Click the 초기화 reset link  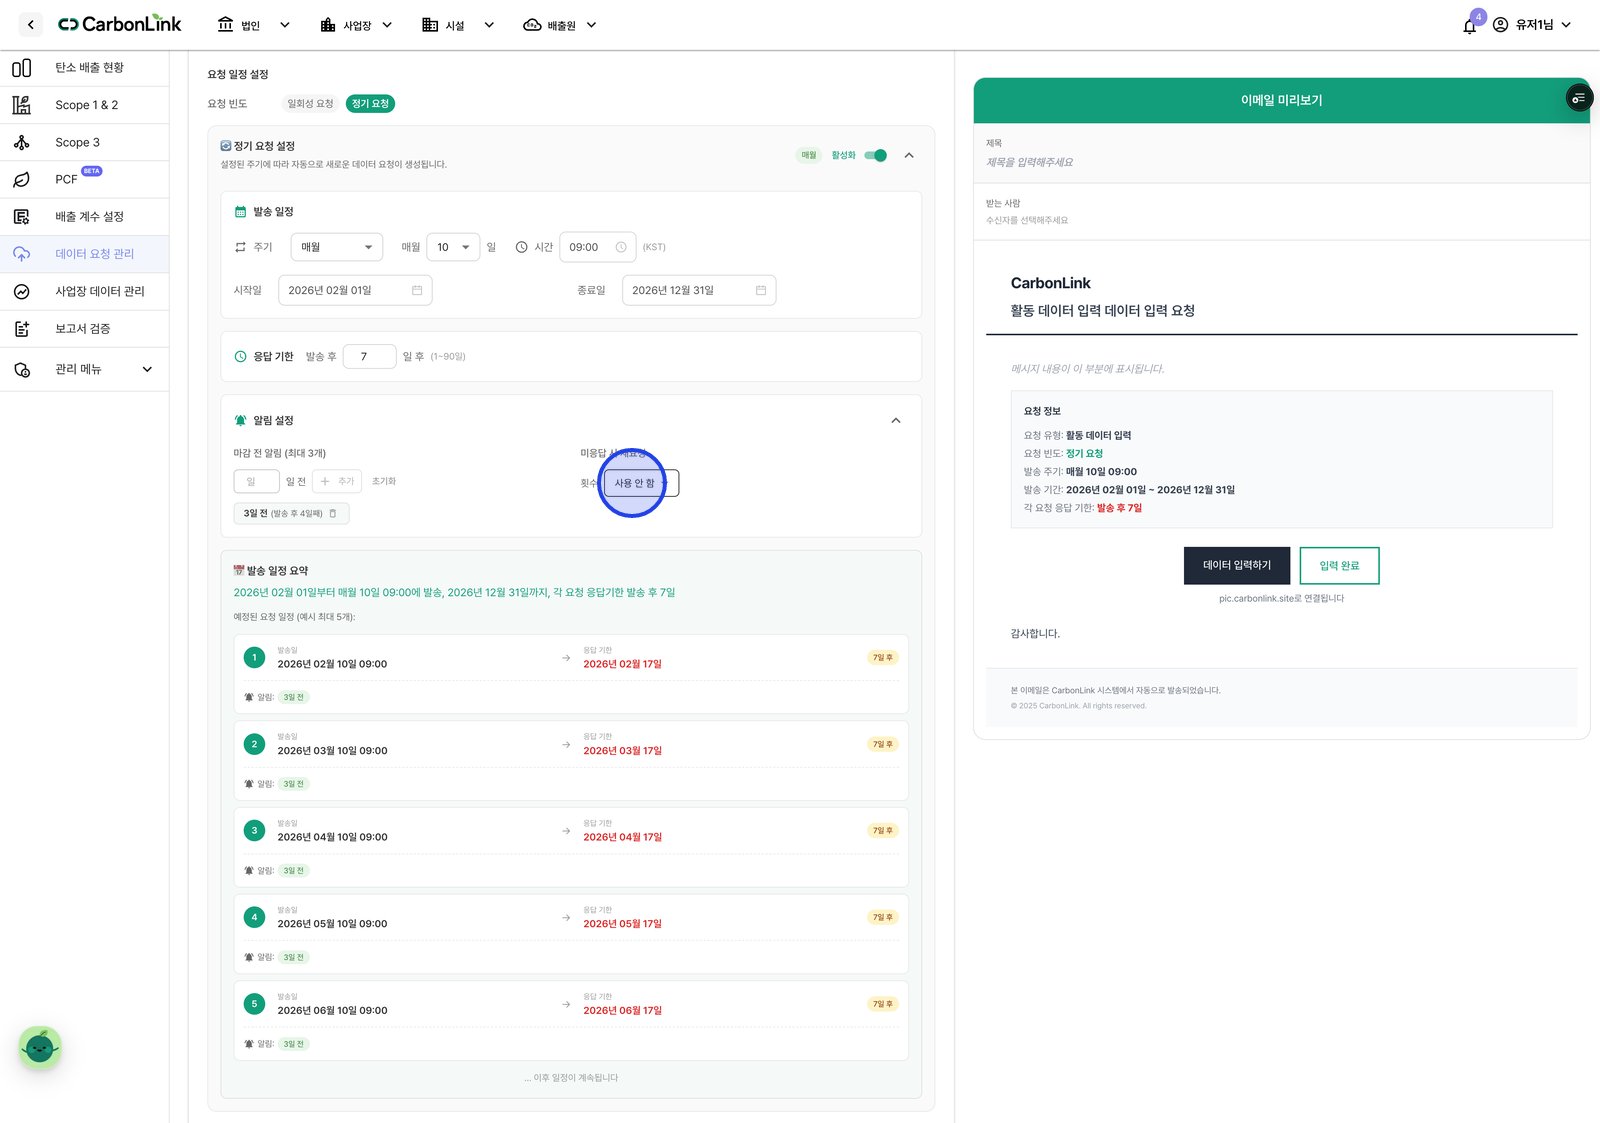click(x=384, y=482)
